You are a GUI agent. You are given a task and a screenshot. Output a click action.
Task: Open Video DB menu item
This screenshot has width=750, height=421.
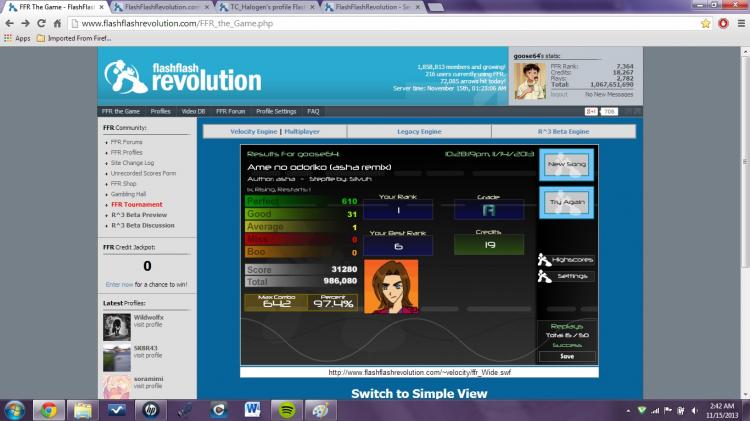(193, 111)
